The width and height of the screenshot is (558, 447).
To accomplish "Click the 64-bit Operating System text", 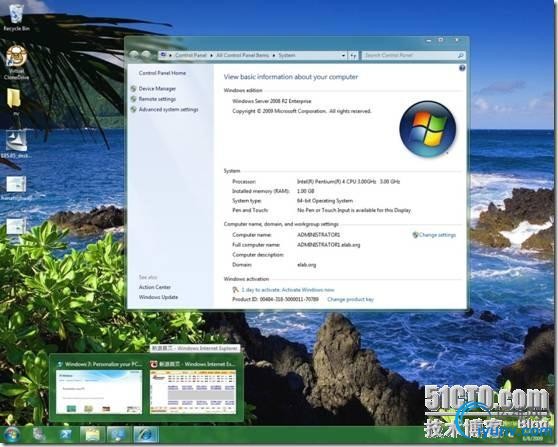I will [325, 201].
